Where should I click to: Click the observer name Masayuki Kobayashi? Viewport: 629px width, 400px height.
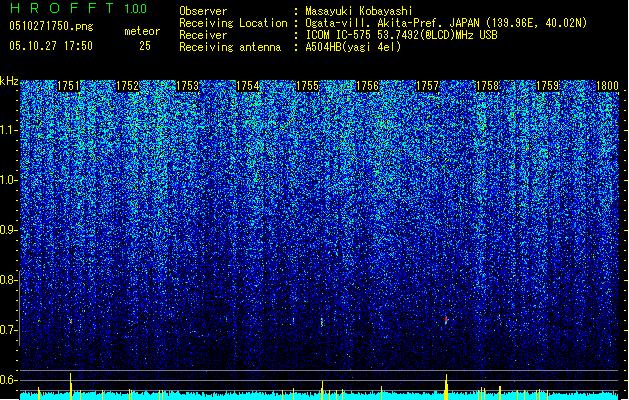[359, 11]
